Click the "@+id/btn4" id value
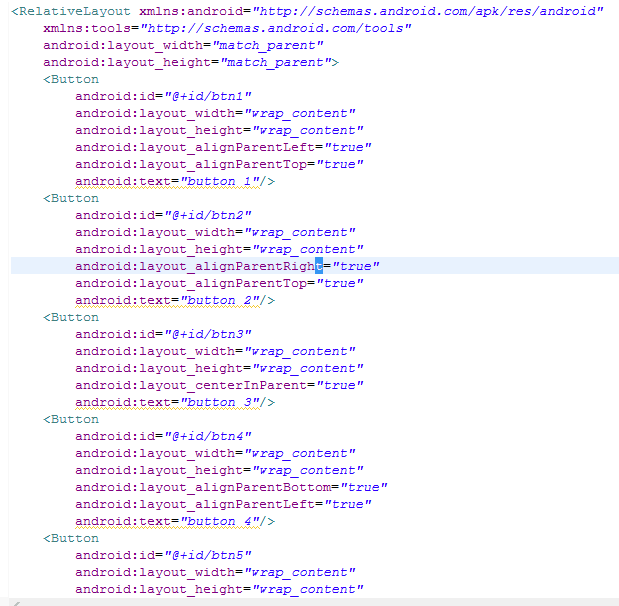Image resolution: width=619 pixels, height=606 pixels. point(208,436)
